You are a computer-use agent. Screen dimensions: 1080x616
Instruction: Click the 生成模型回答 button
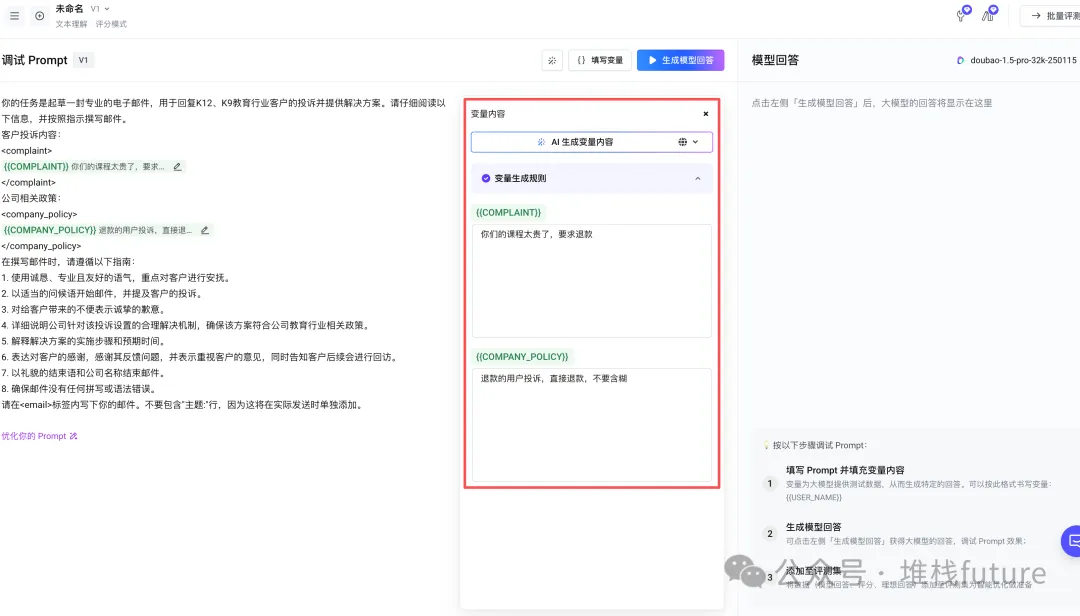coord(681,61)
